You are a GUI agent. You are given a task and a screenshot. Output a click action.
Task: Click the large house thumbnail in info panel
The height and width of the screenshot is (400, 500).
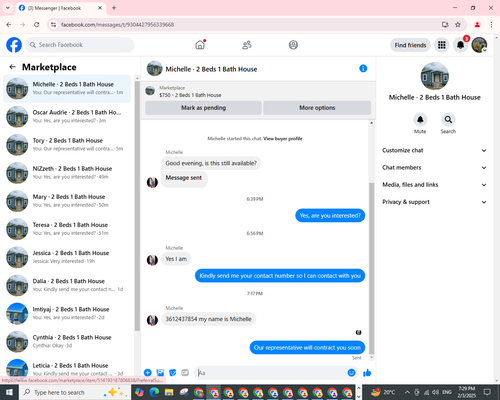click(434, 76)
